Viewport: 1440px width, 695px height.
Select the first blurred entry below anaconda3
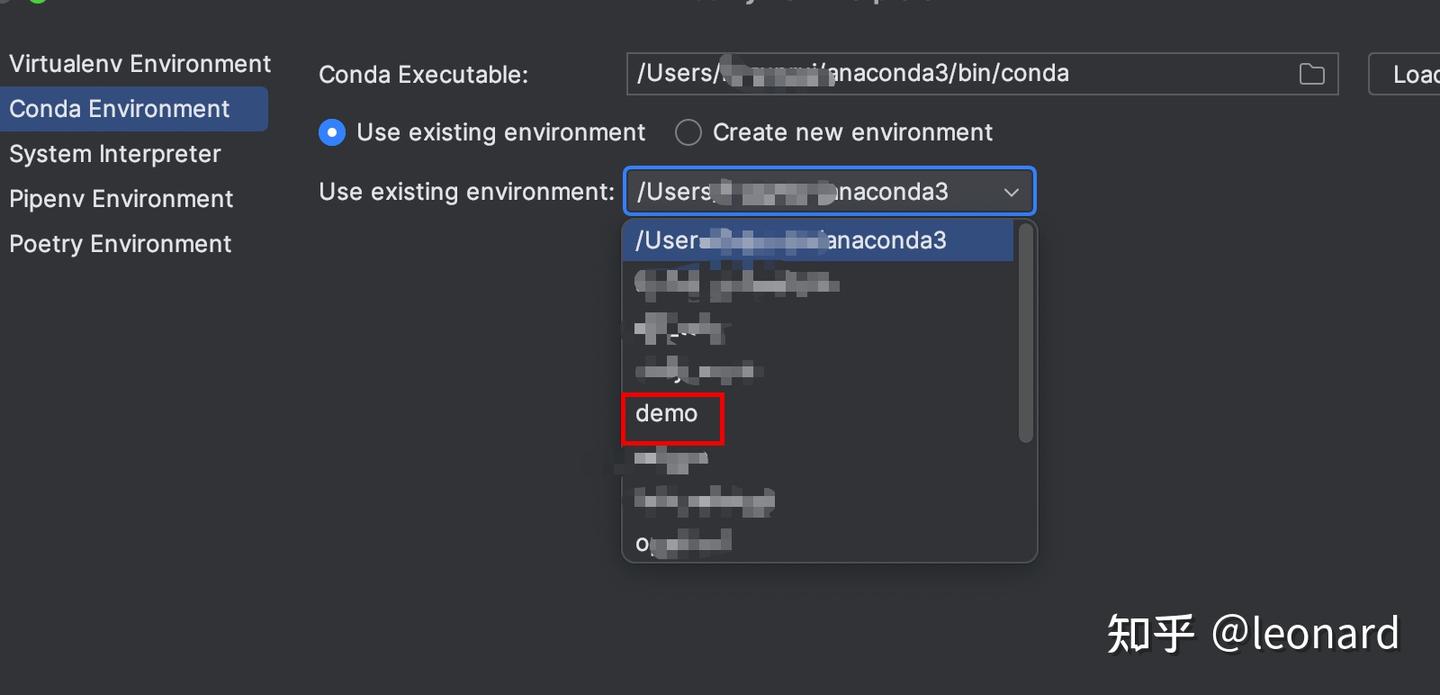pyautogui.click(x=736, y=284)
